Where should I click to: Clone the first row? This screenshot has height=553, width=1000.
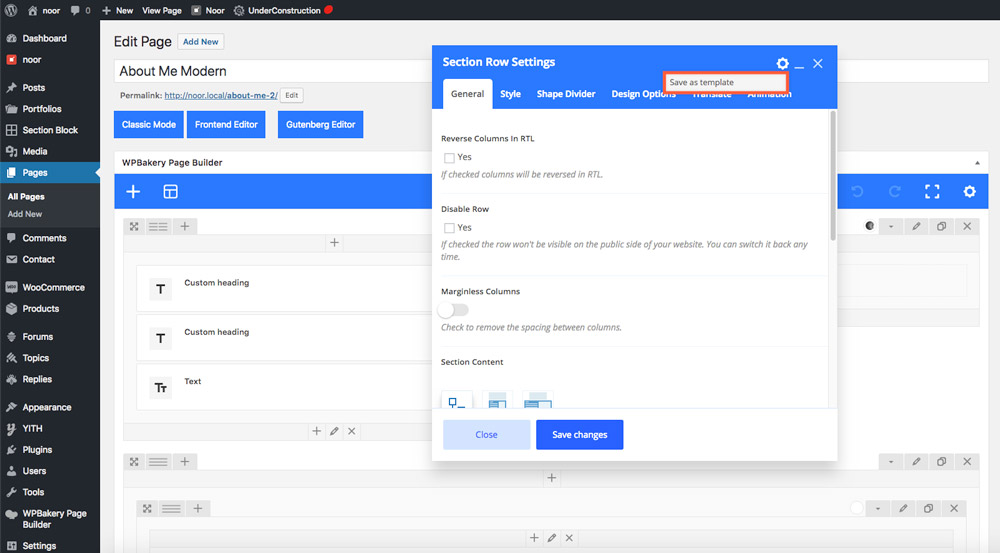pos(941,226)
